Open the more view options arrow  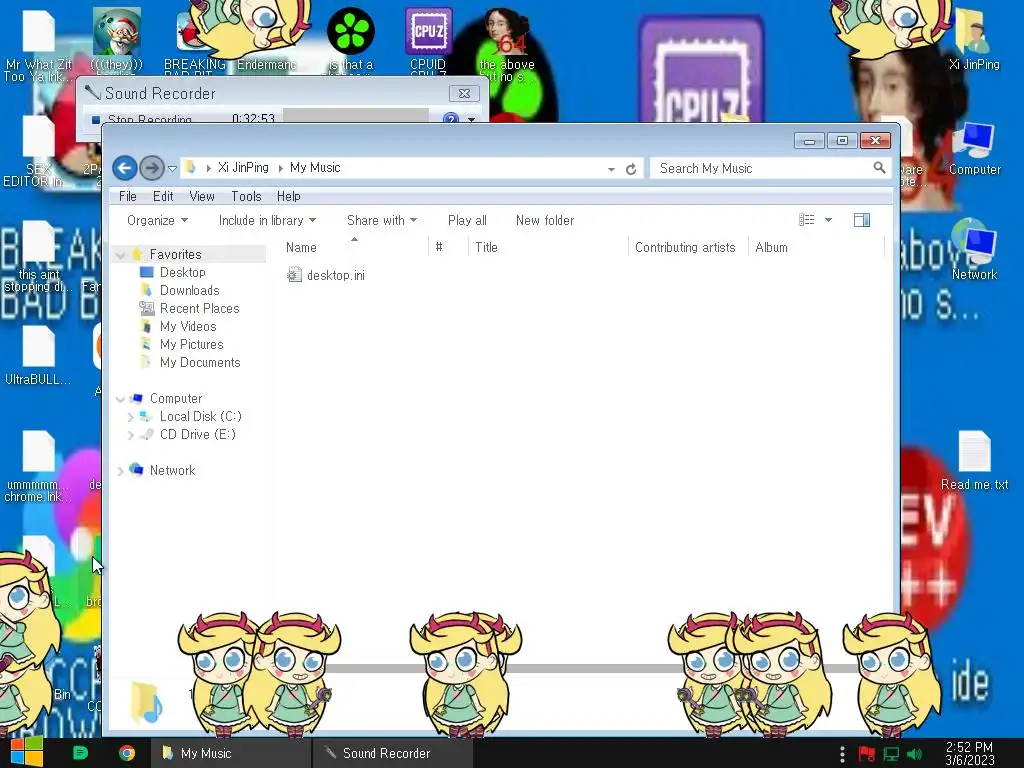(x=828, y=220)
